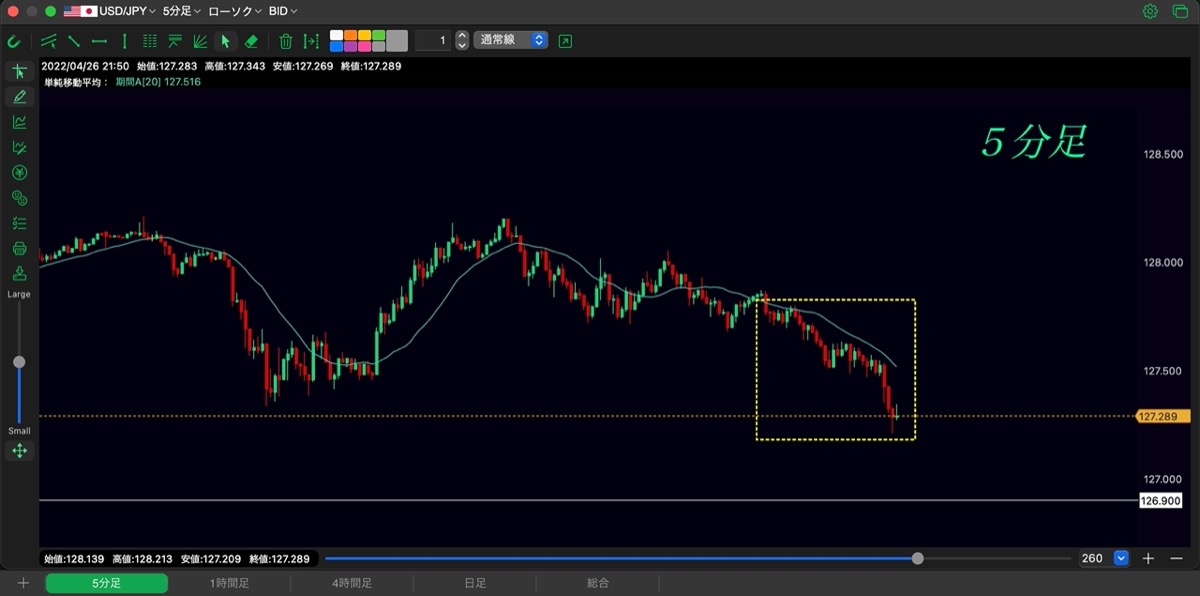Click the yen coin icon in sidebar

[19, 173]
